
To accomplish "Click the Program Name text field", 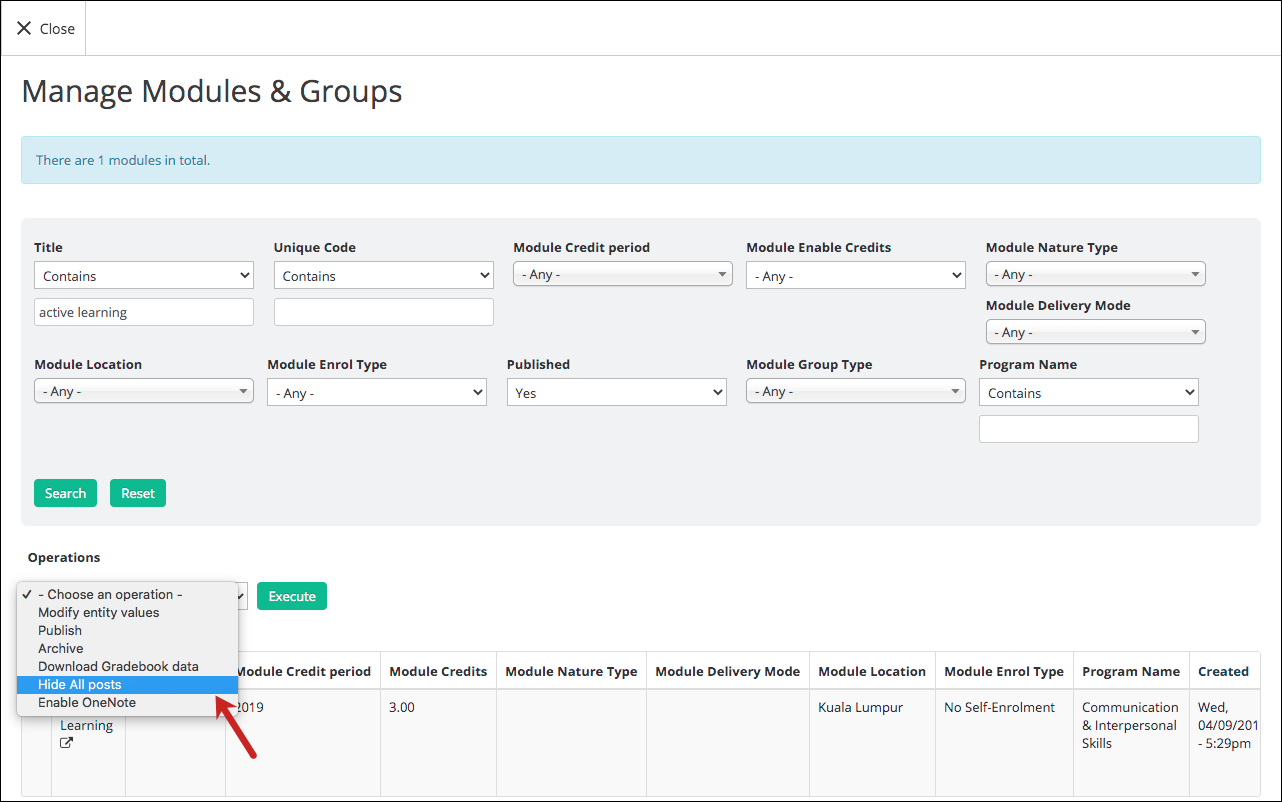I will click(1089, 429).
